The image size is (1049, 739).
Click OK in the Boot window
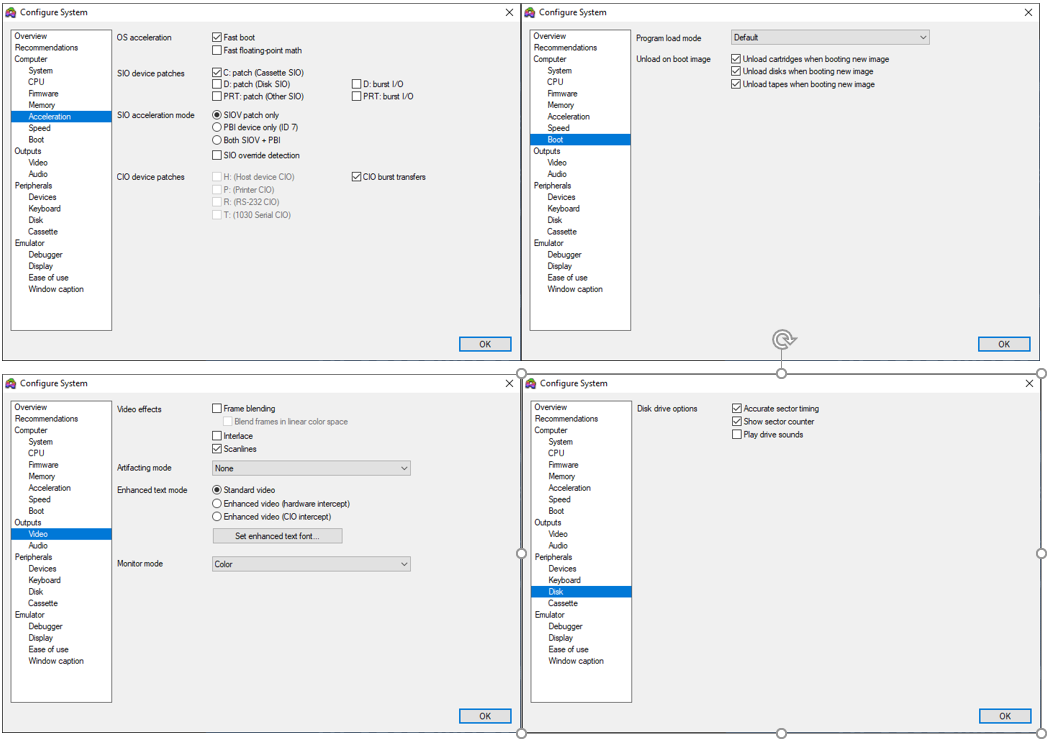1004,344
